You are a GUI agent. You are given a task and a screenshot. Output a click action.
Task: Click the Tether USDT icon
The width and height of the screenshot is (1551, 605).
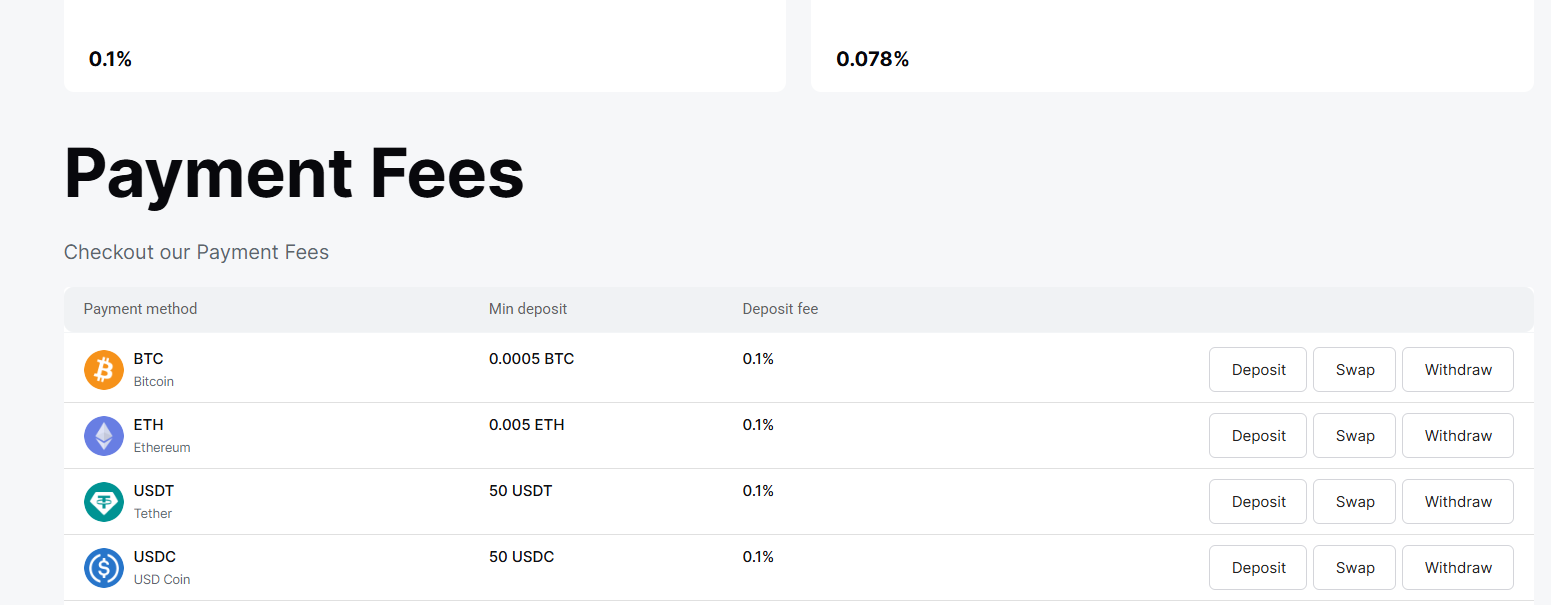click(104, 502)
